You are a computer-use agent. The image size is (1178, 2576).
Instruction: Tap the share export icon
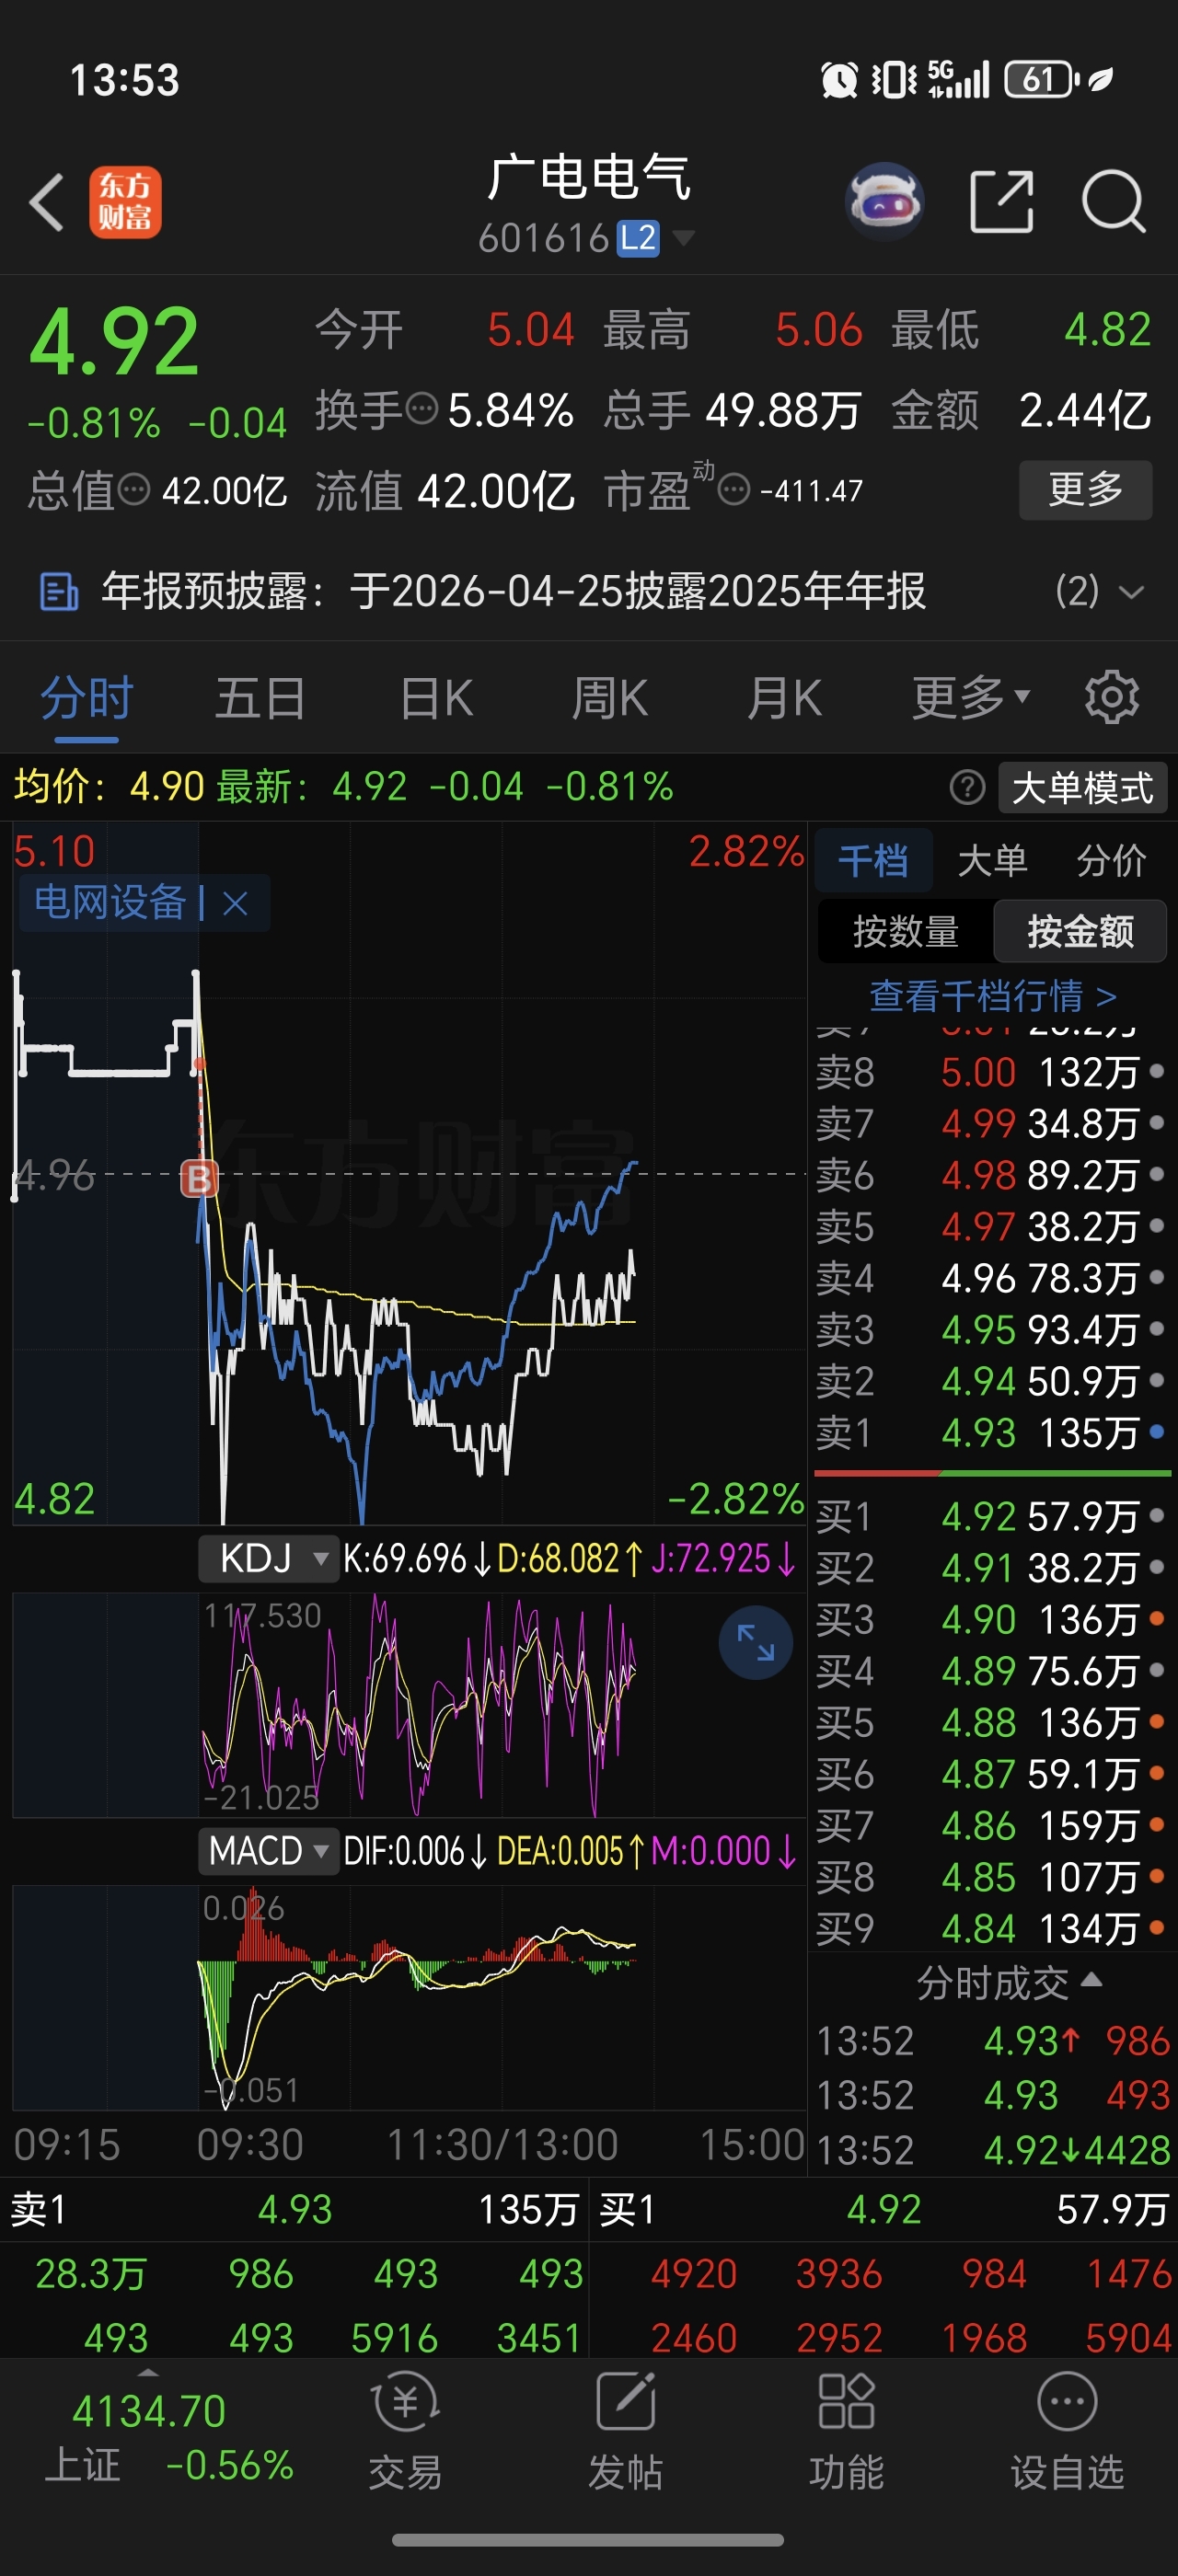(1001, 202)
